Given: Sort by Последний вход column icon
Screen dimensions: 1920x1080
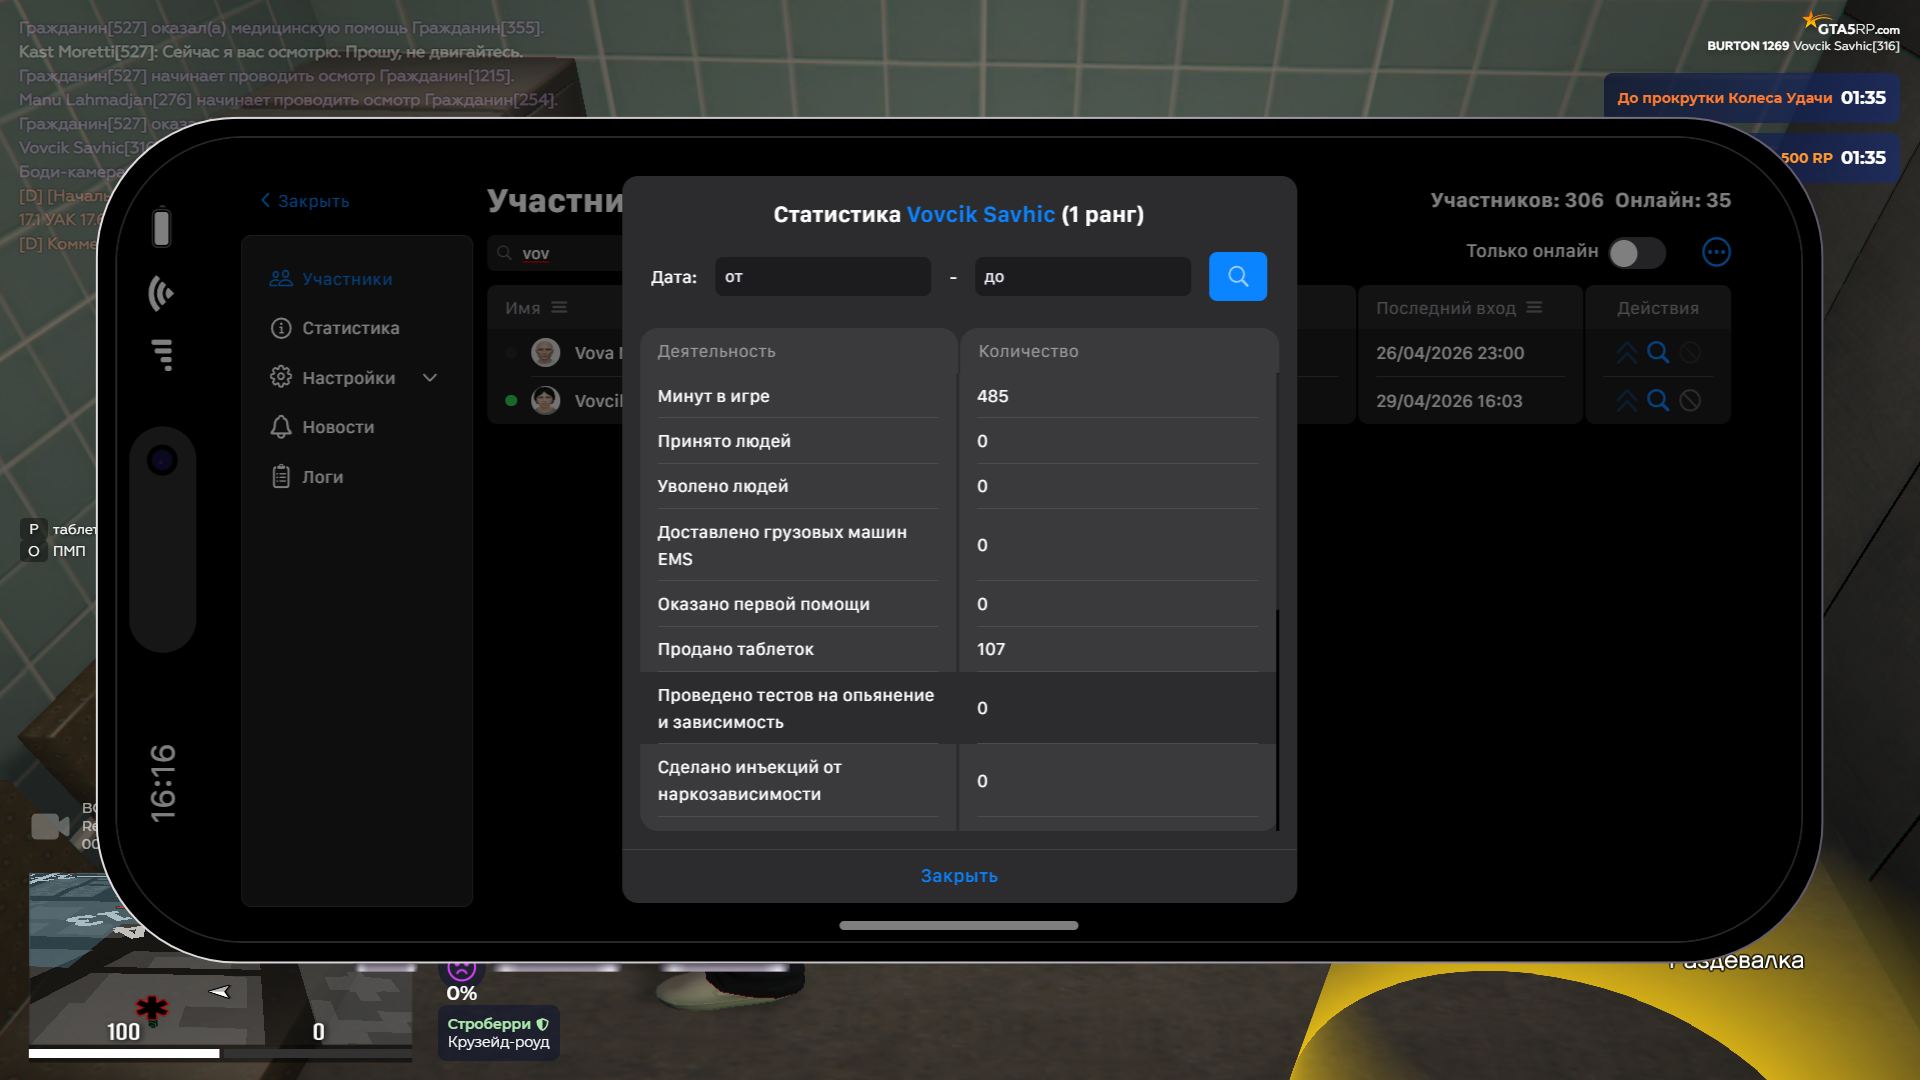Looking at the screenshot, I should [x=1534, y=308].
